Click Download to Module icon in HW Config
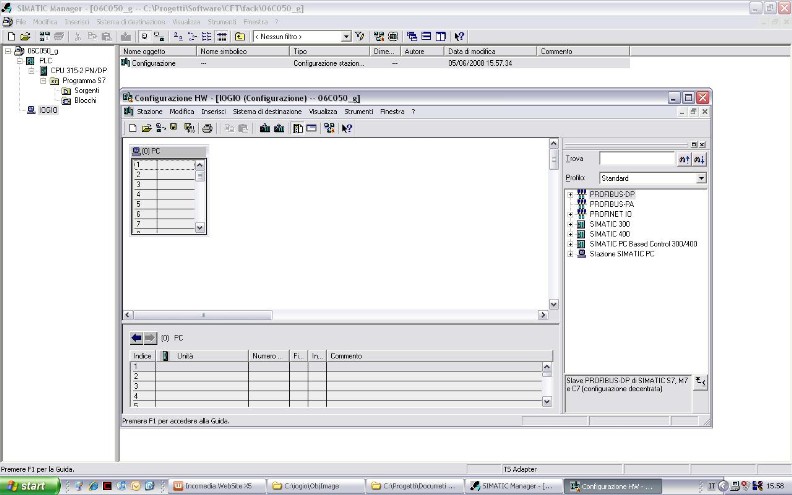The image size is (792, 495). (x=265, y=128)
